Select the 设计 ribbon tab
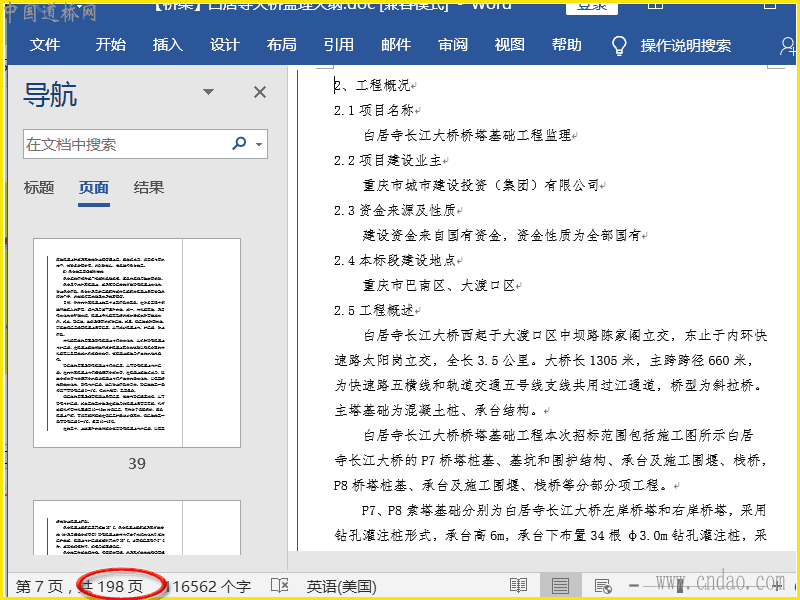800x600 pixels. click(224, 45)
